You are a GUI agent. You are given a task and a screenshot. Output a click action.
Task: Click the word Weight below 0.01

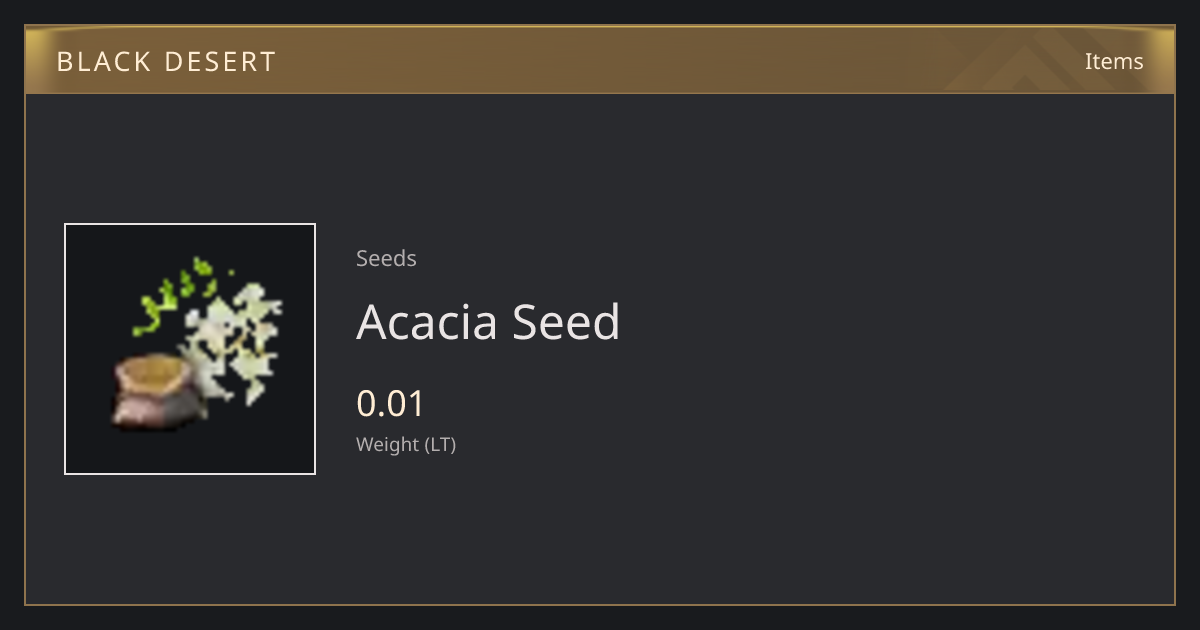point(388,444)
